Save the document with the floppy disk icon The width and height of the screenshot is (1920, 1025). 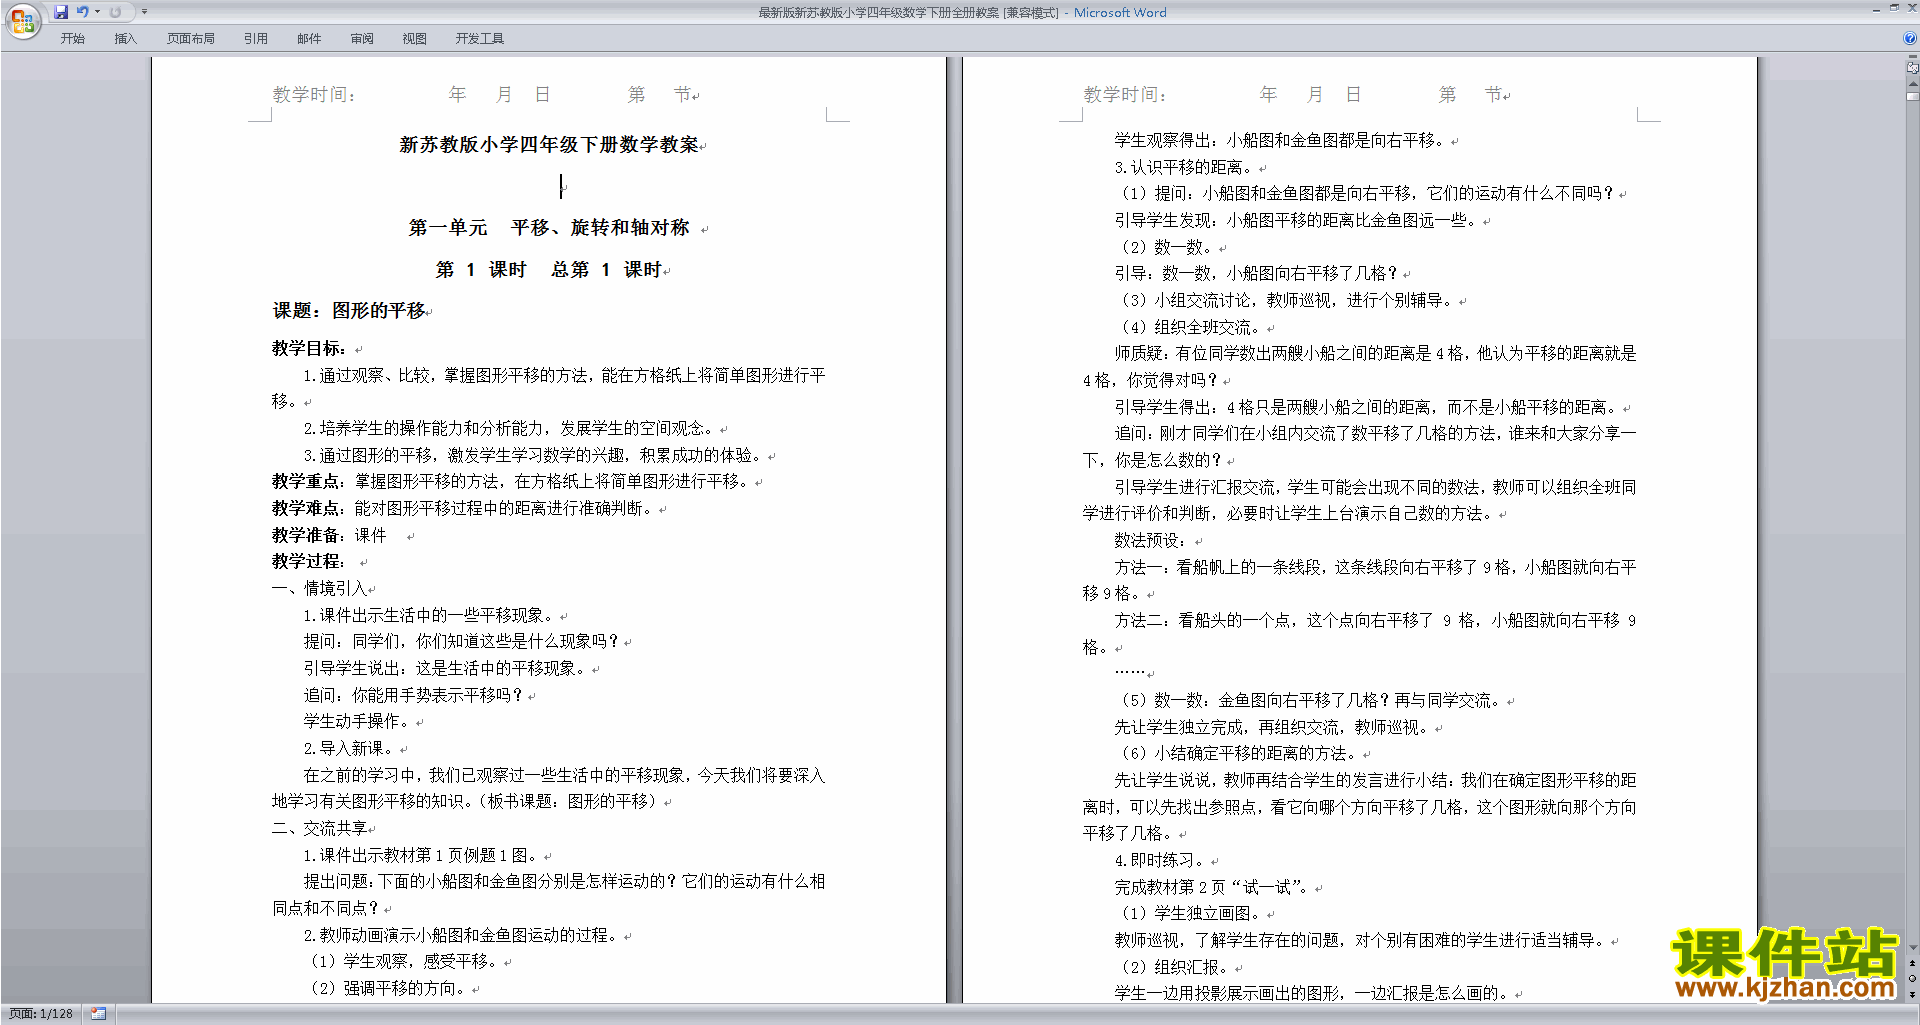pyautogui.click(x=61, y=12)
